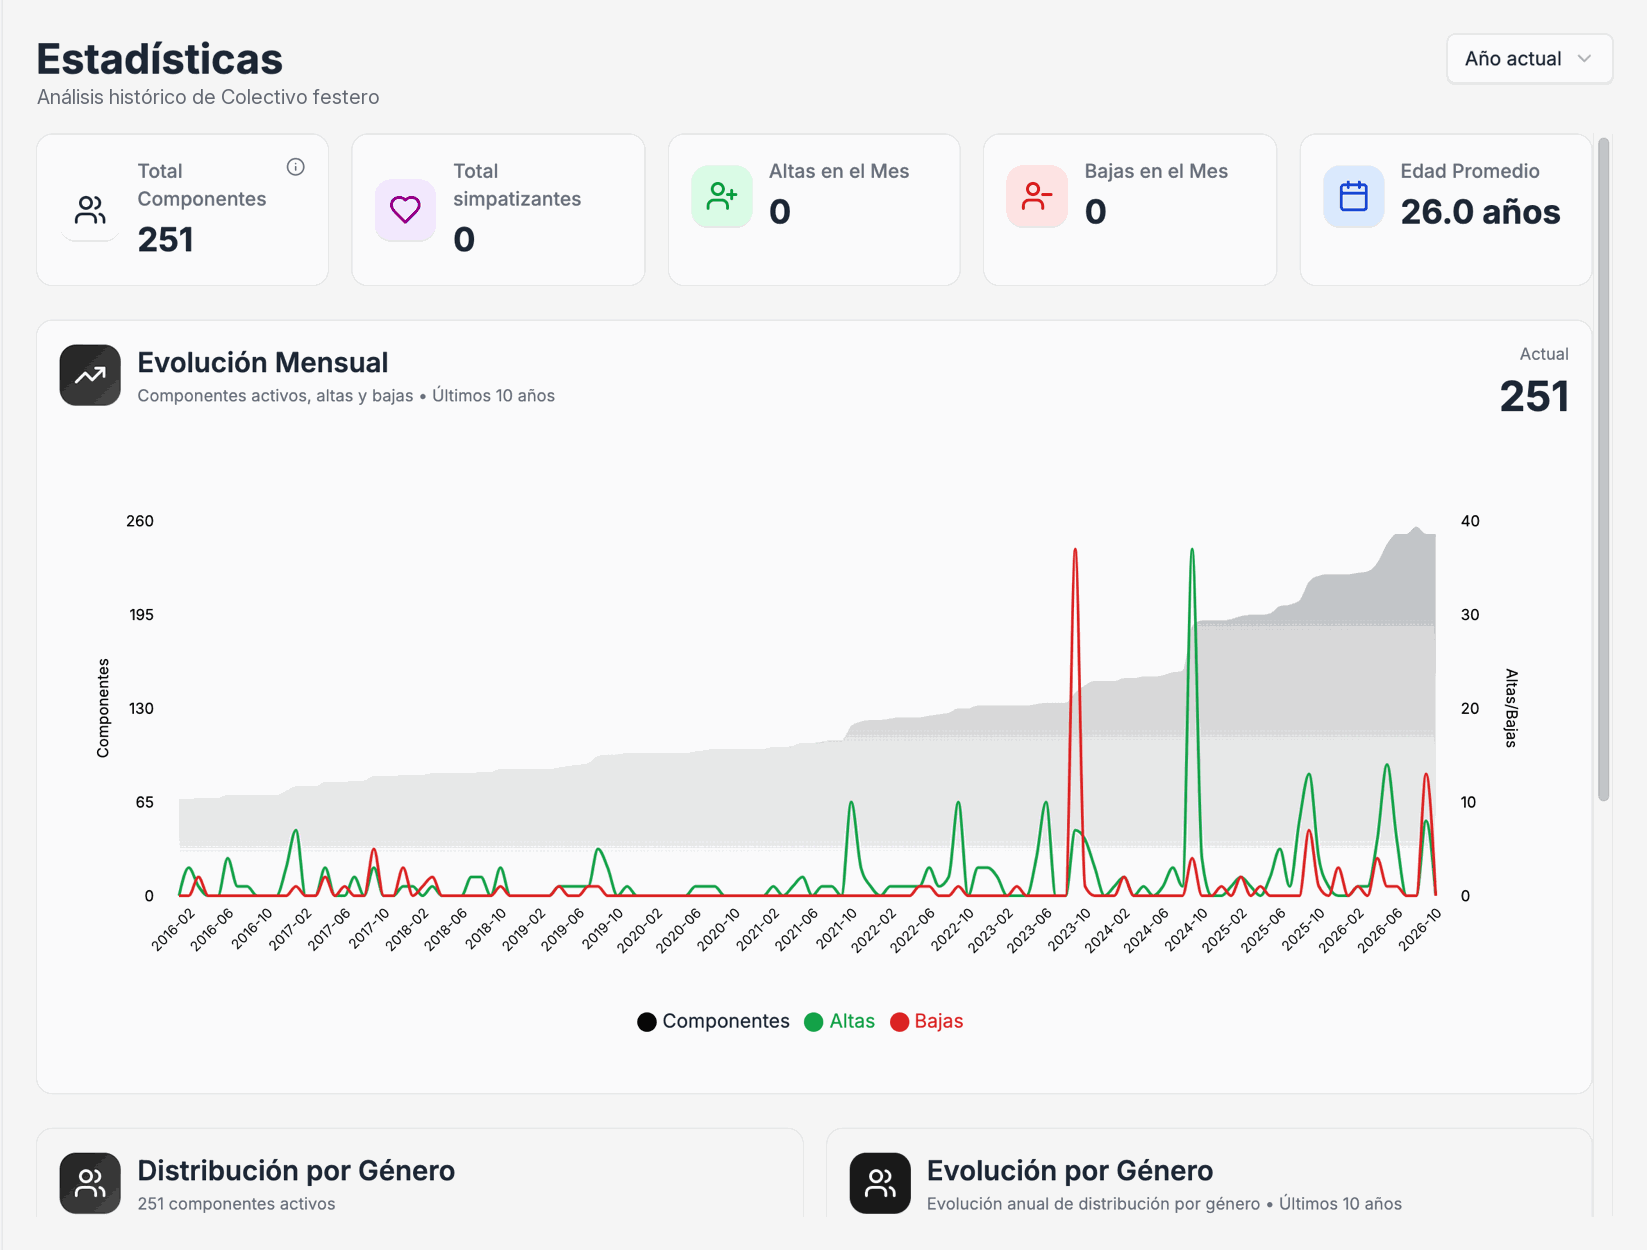Click the vertical page scrollbar
Image resolution: width=1647 pixels, height=1250 pixels.
click(x=1603, y=470)
